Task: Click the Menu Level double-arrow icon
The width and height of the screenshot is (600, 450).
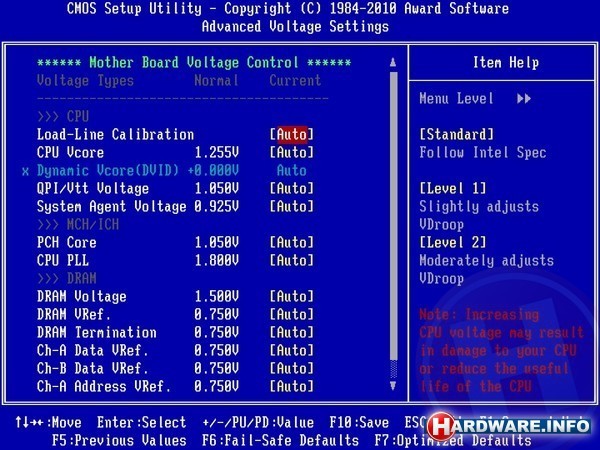Action: tap(524, 99)
